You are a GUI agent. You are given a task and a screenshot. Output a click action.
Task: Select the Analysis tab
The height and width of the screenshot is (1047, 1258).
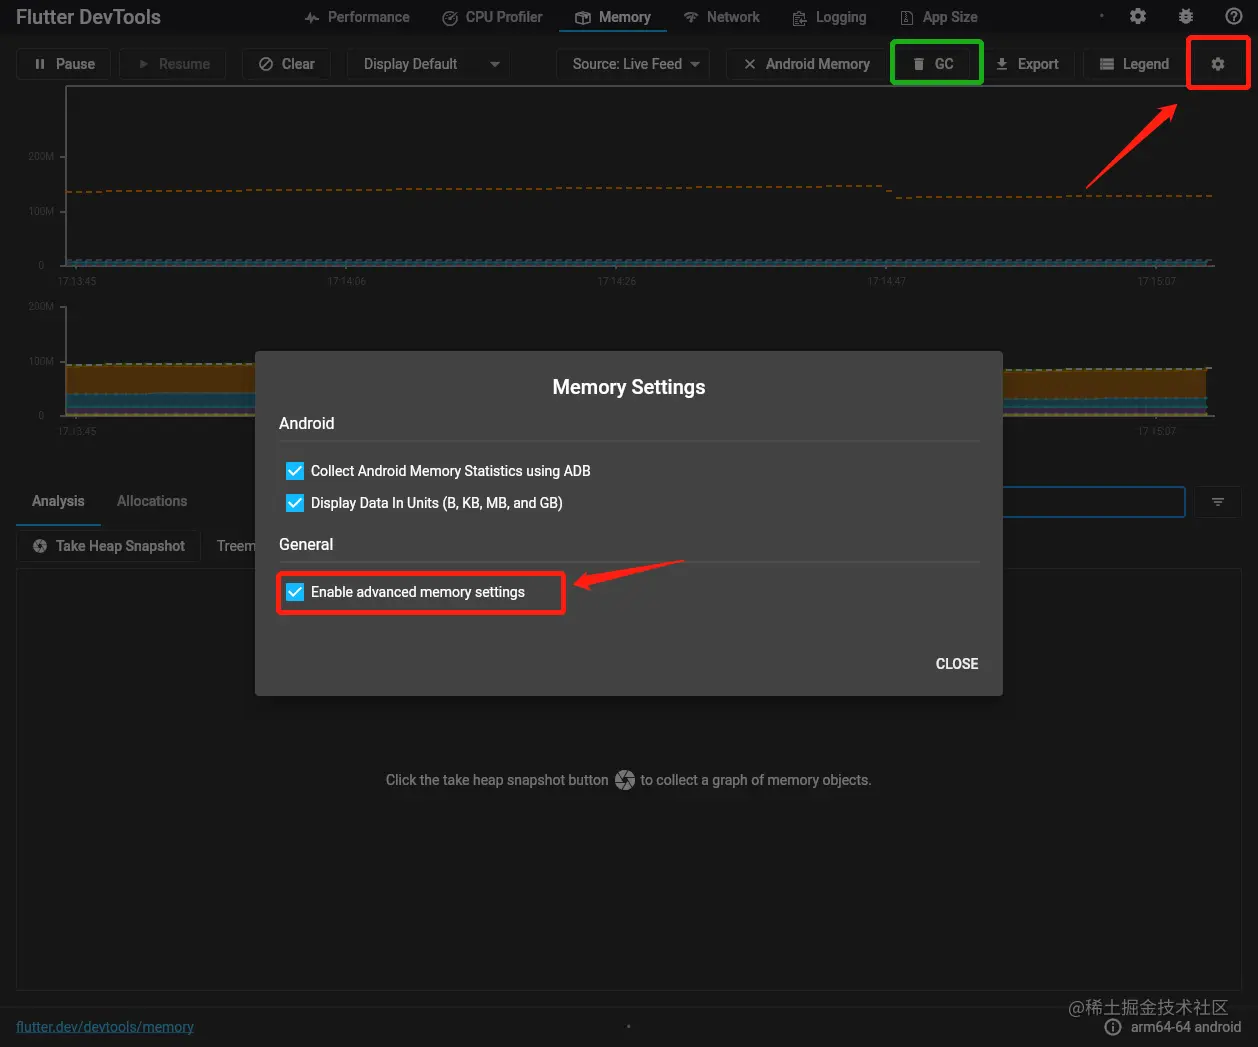58,501
